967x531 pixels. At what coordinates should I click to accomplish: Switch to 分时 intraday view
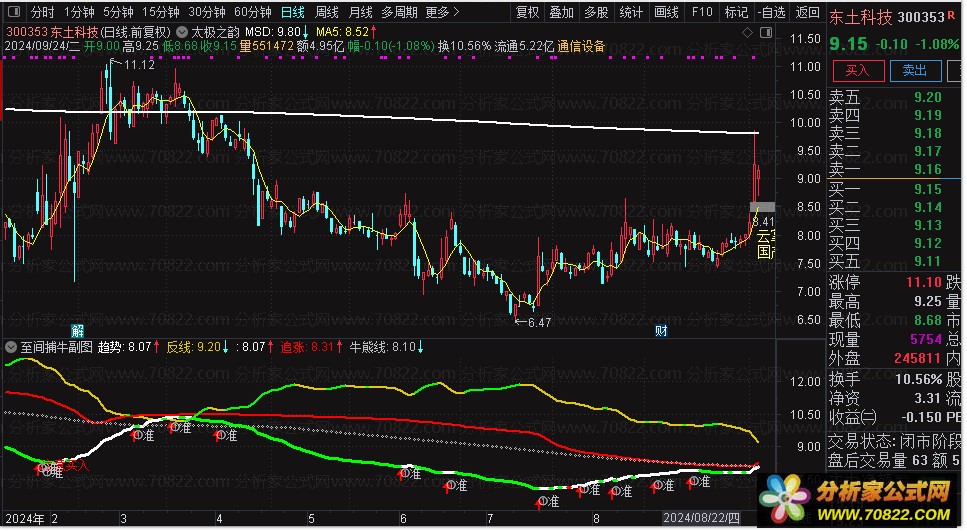pos(43,12)
